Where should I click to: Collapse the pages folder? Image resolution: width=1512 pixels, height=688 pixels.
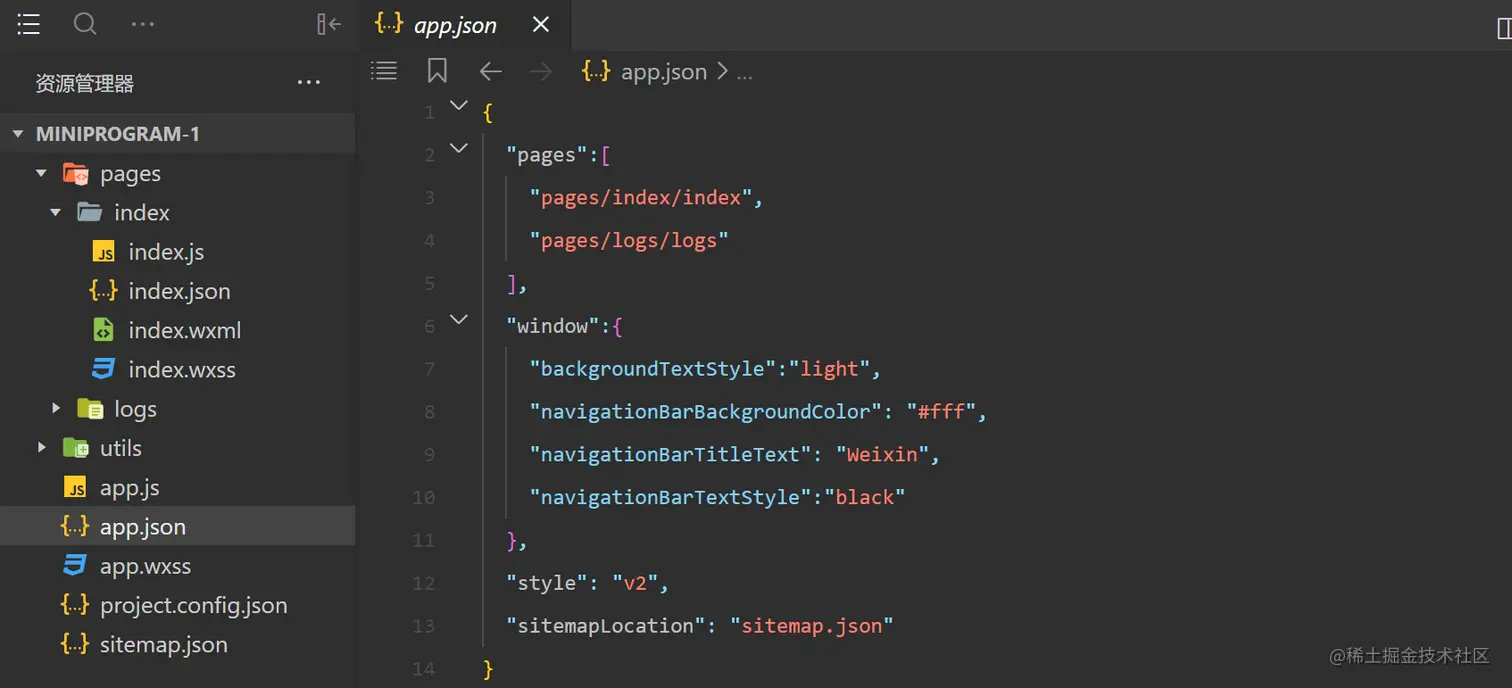[x=41, y=173]
